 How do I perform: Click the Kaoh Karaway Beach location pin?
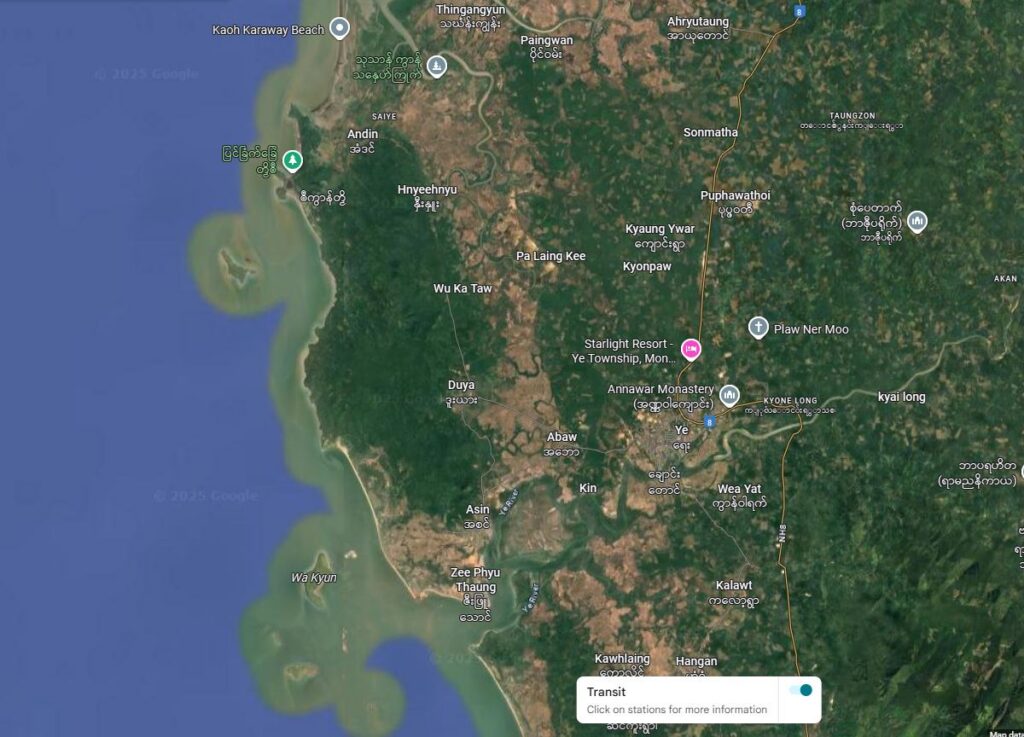click(339, 27)
